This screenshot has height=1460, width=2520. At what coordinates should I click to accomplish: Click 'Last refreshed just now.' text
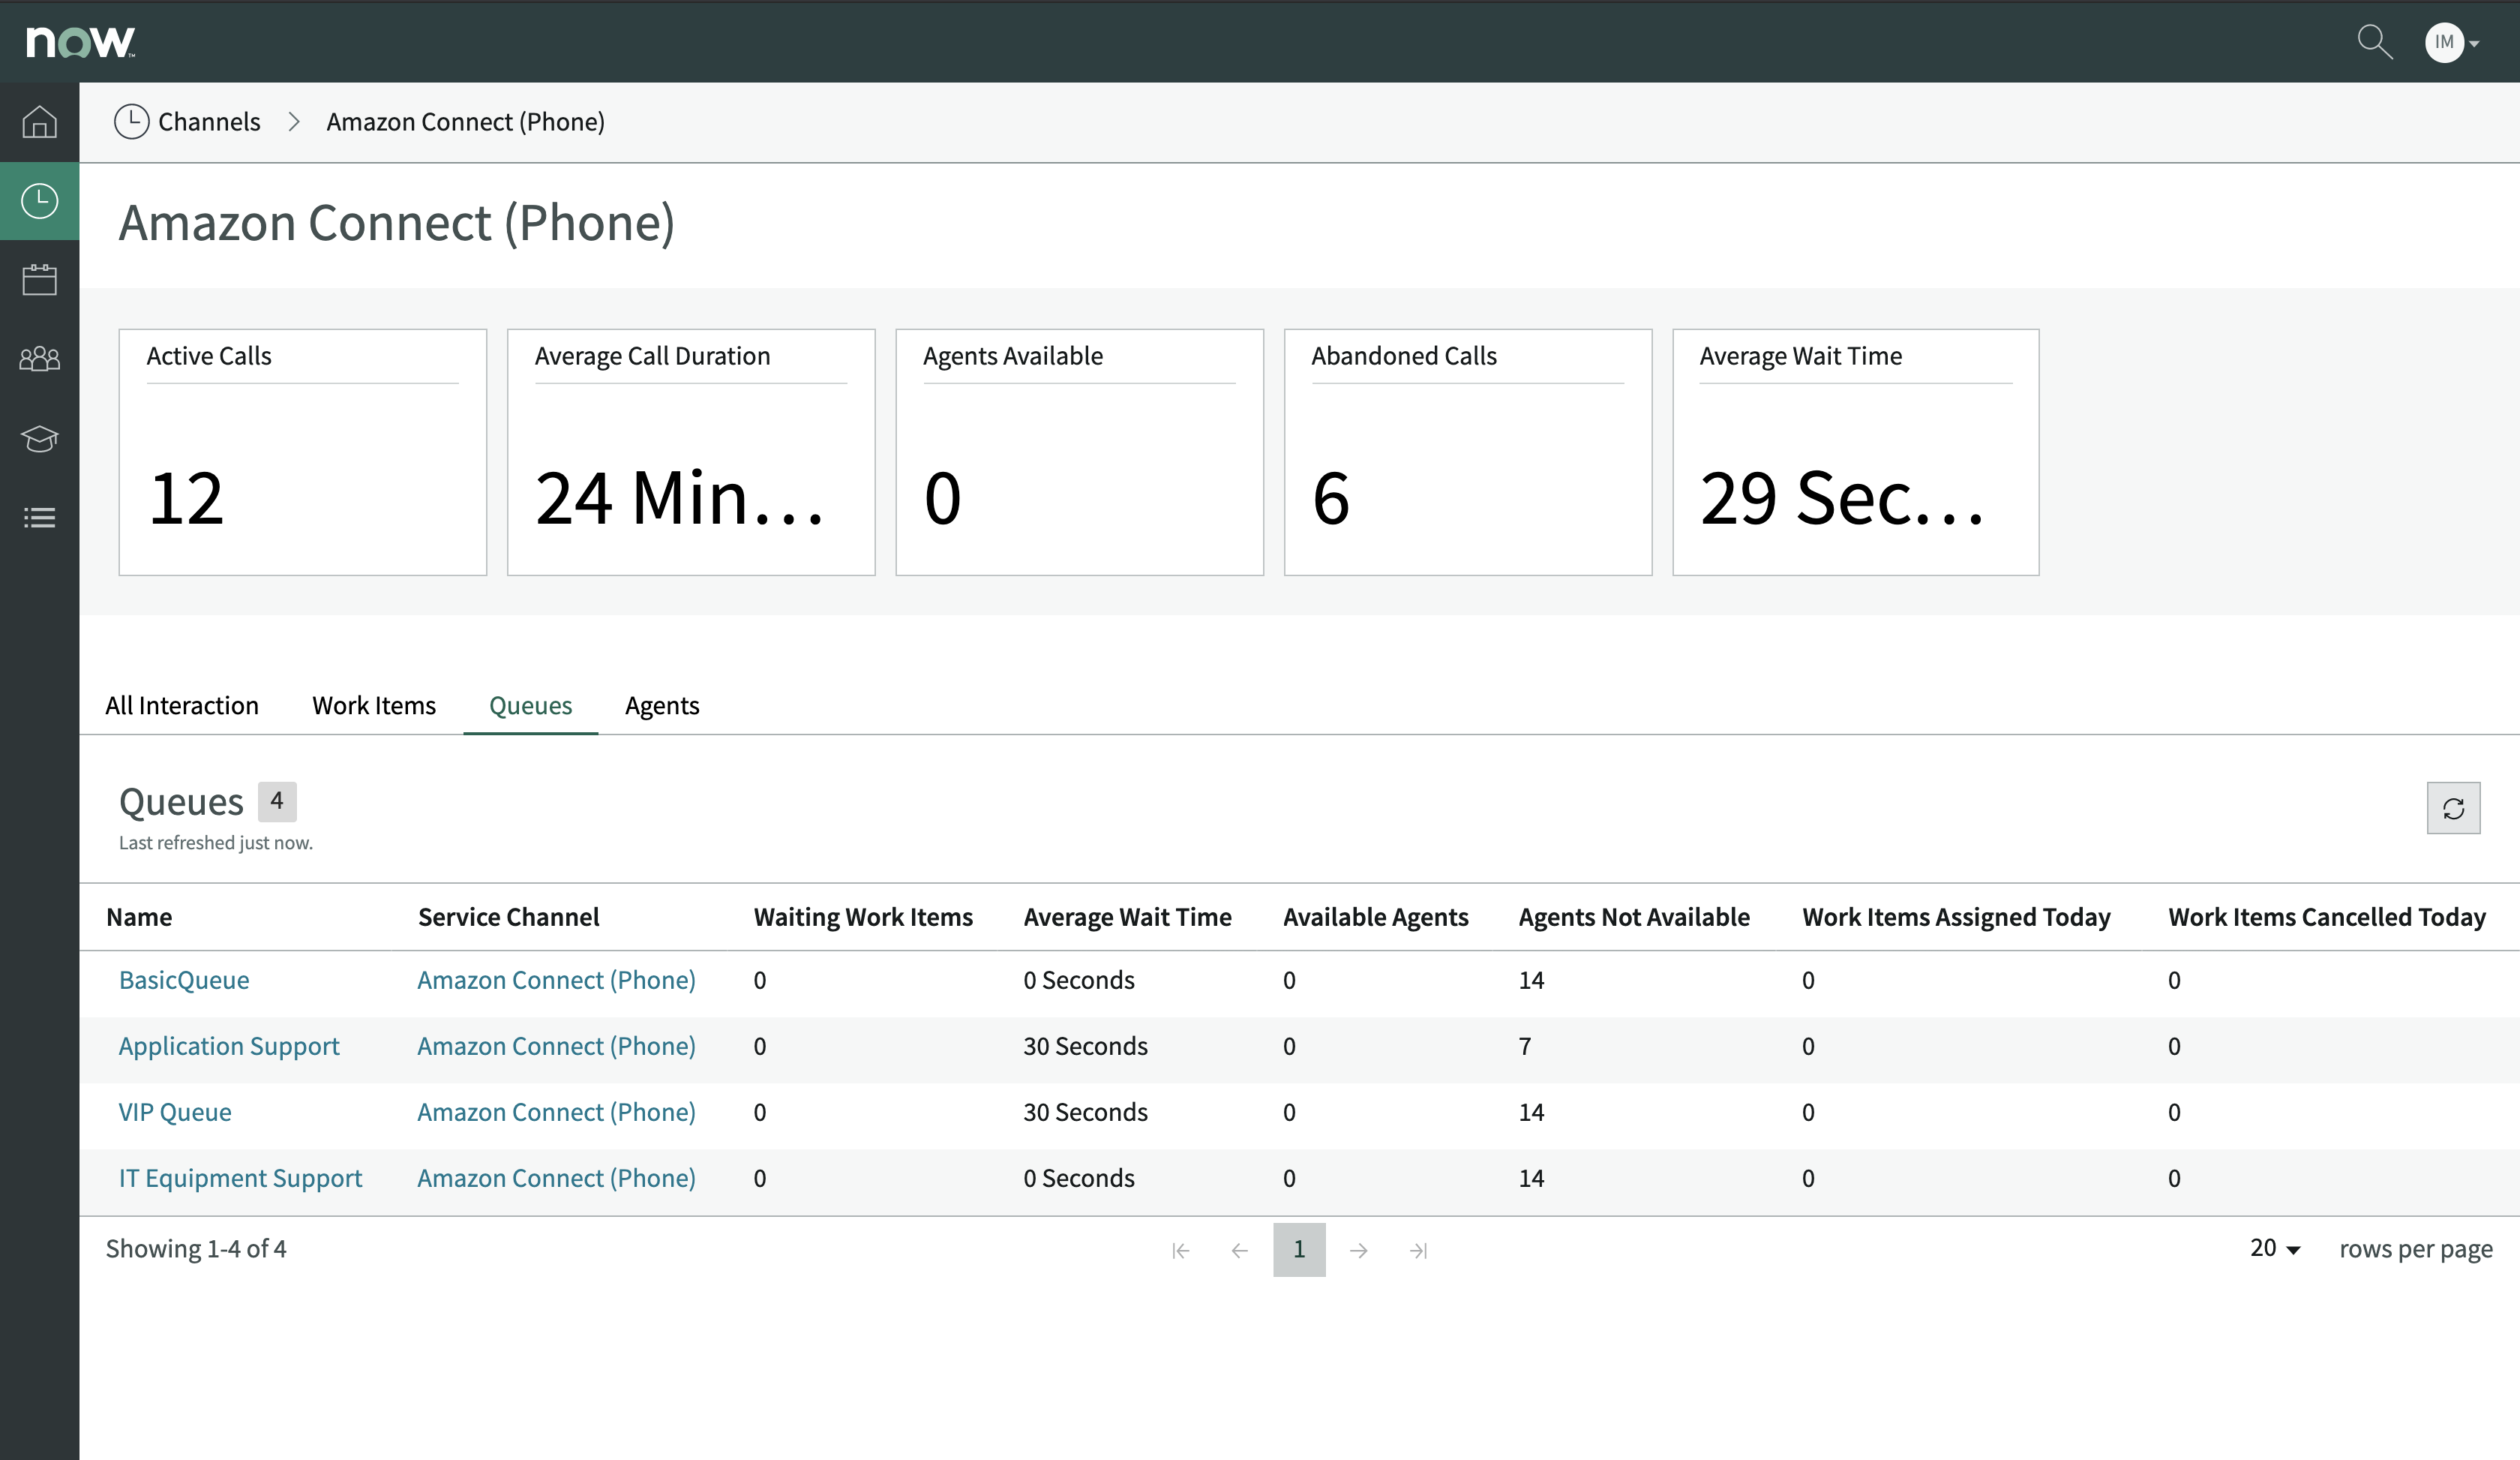(x=216, y=843)
